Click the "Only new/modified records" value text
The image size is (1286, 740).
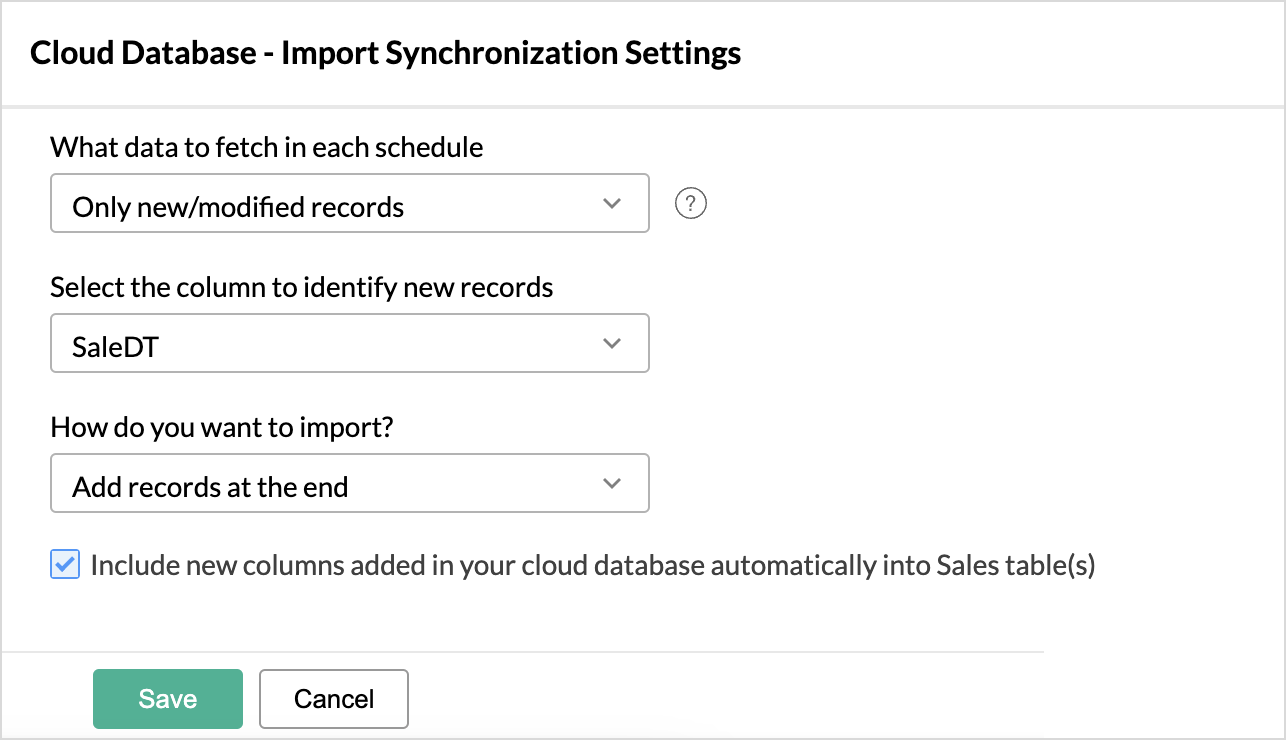click(238, 207)
